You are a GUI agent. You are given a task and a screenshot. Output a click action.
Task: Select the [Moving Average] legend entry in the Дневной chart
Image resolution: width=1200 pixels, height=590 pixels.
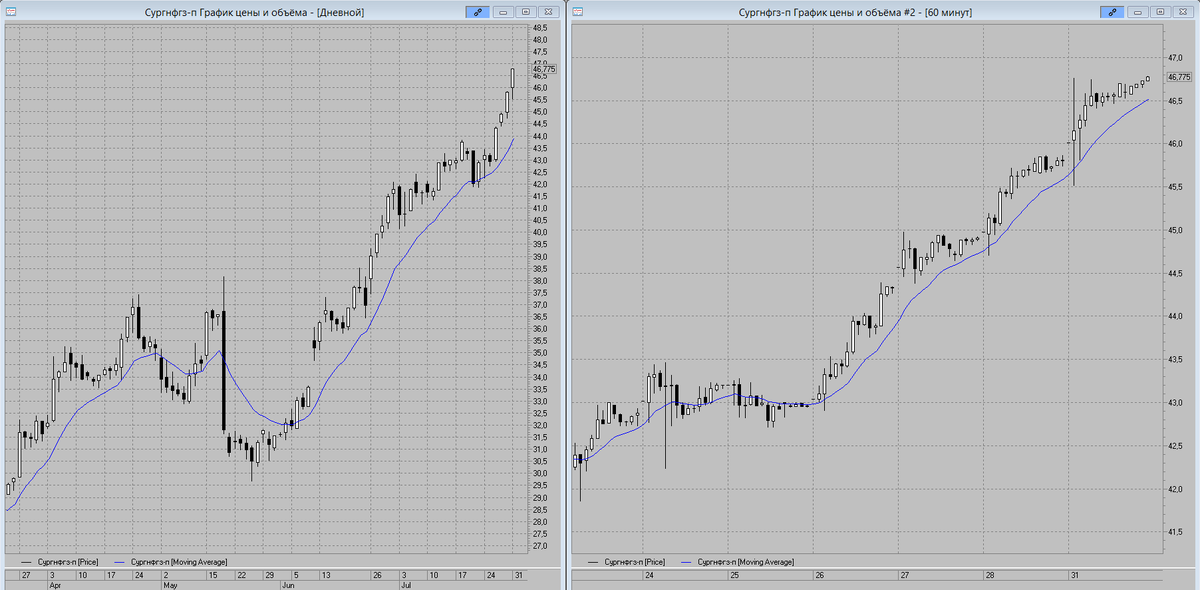pyautogui.click(x=172, y=562)
